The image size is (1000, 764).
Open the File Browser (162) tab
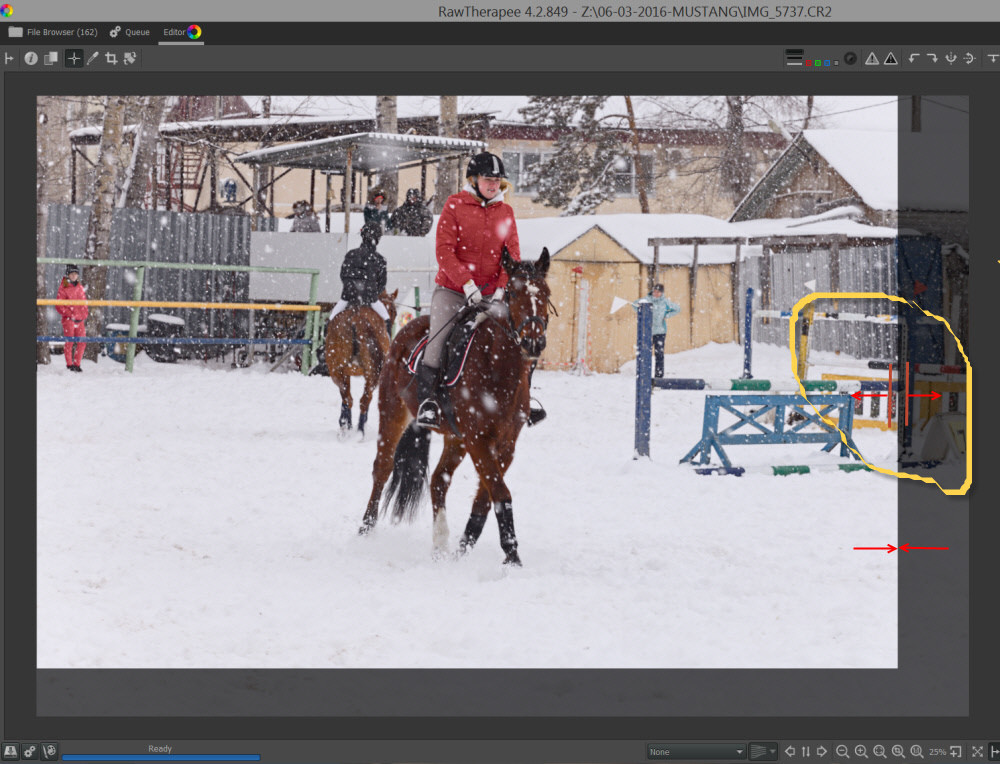[53, 32]
